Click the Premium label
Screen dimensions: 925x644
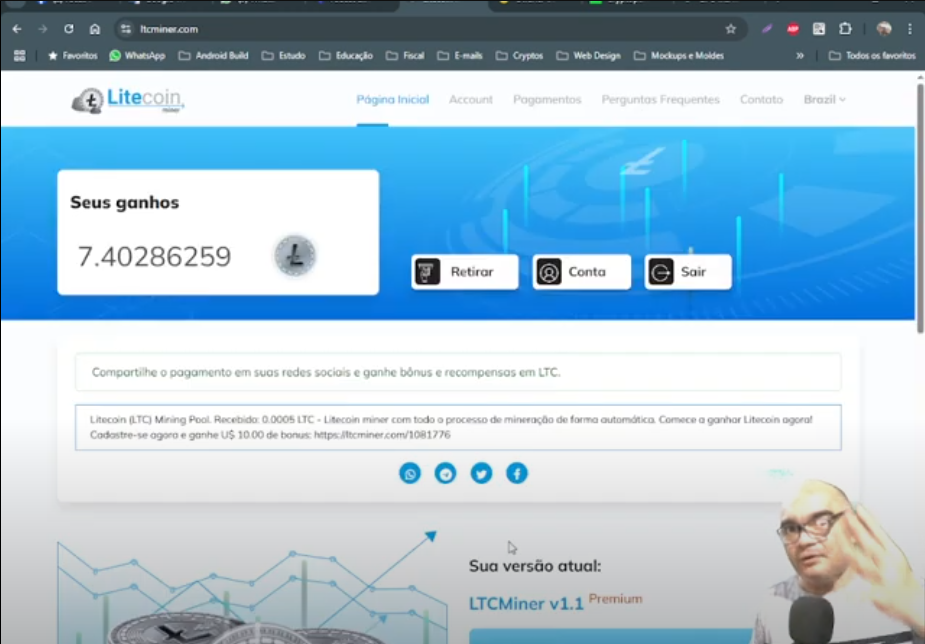[x=615, y=599]
